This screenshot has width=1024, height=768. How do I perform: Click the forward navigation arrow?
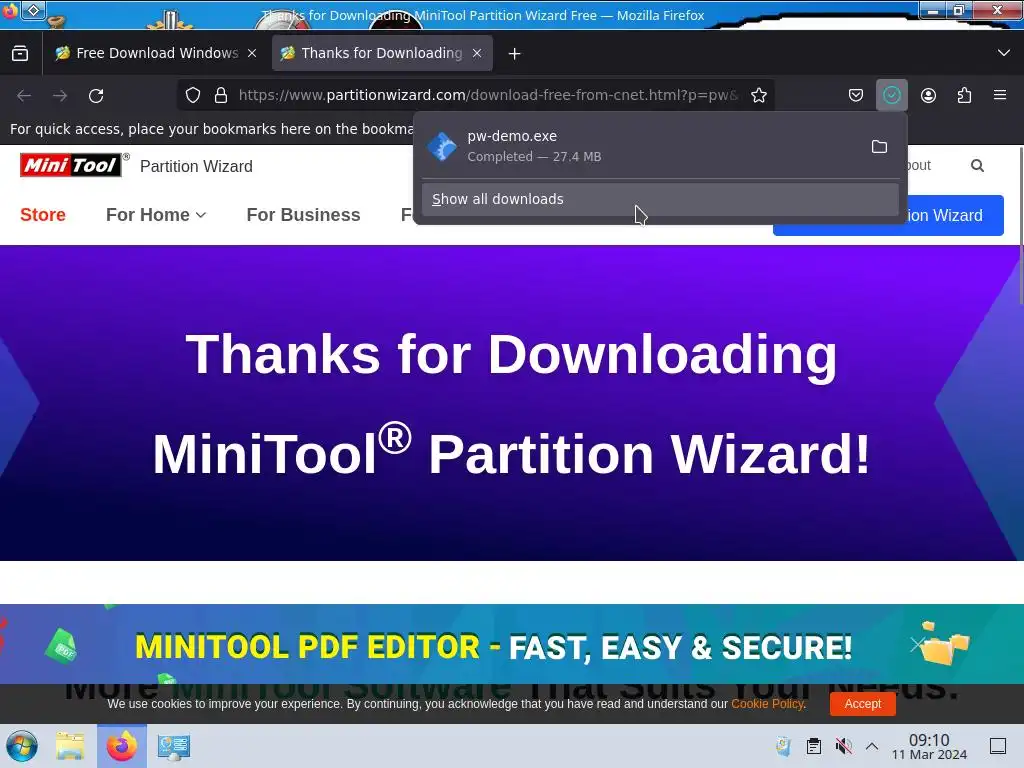pos(60,95)
